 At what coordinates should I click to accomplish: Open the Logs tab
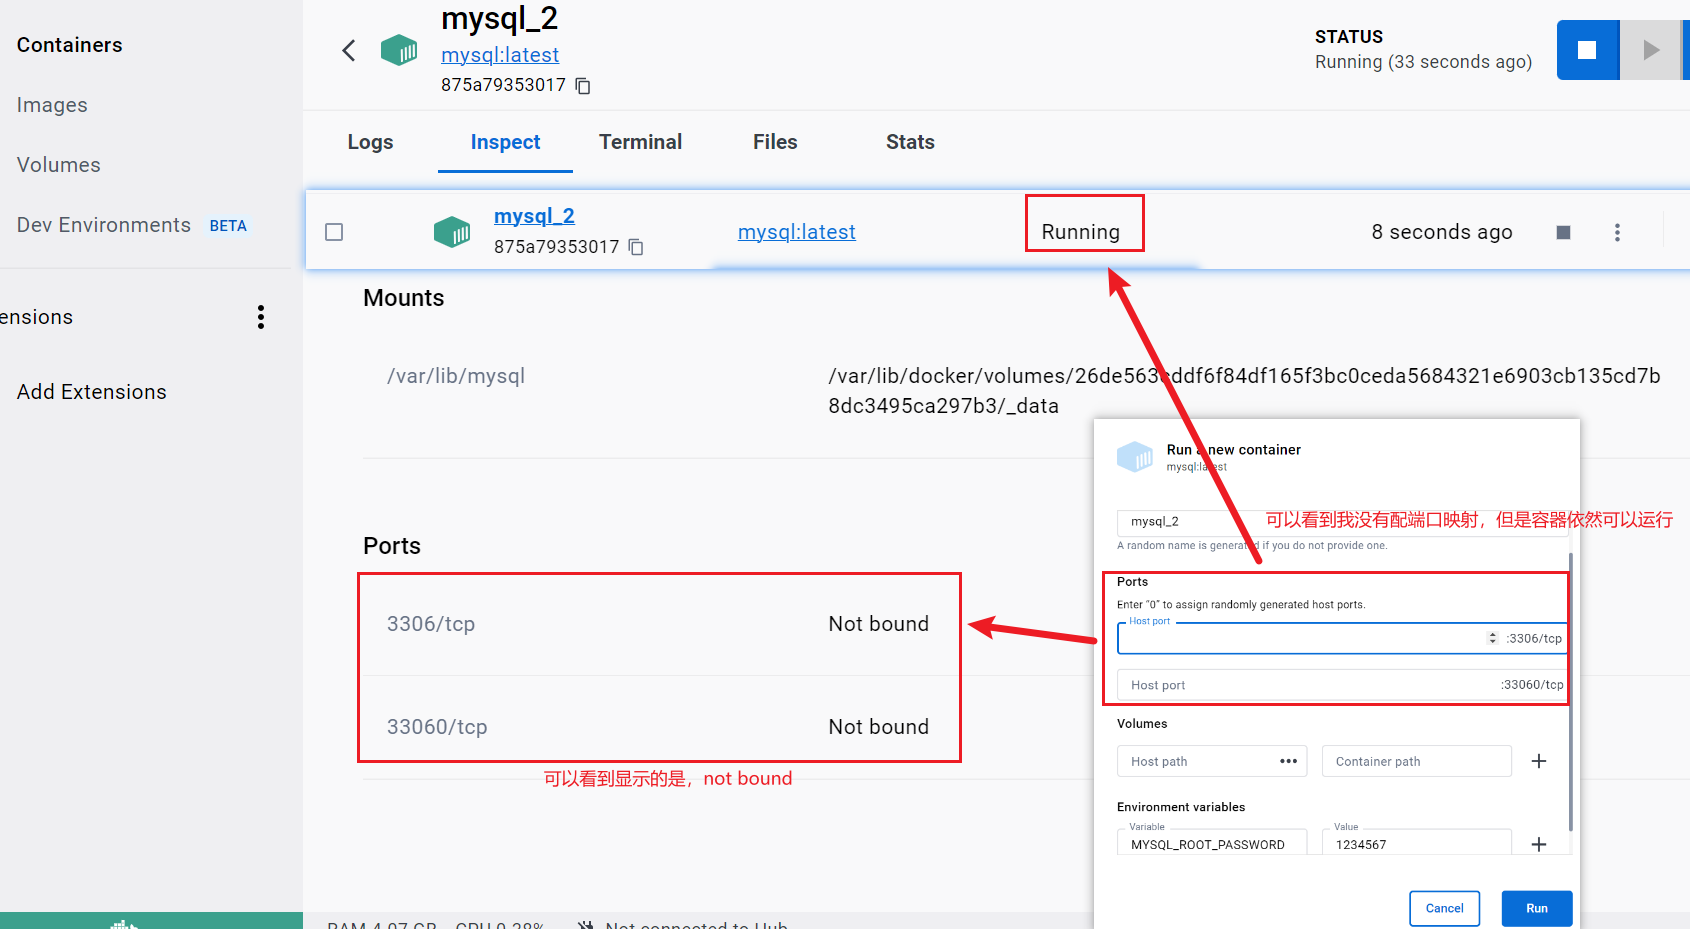[x=370, y=142]
